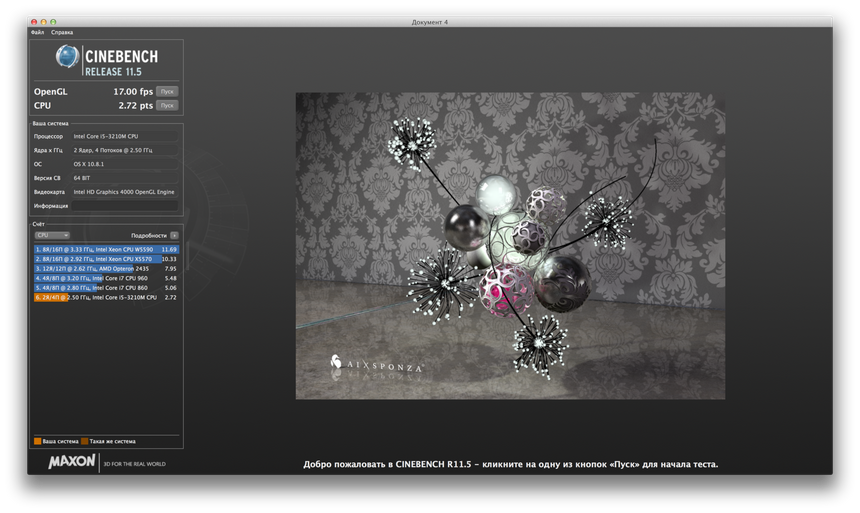Screen dimensions: 860x513
Task: Click the window title Документ 4
Action: [429, 22]
